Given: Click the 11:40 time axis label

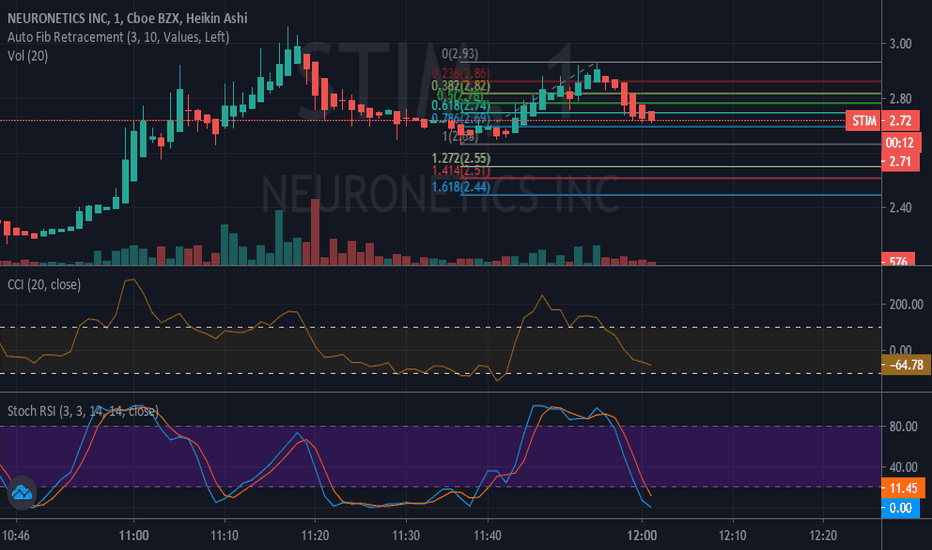Looking at the screenshot, I should (x=487, y=536).
